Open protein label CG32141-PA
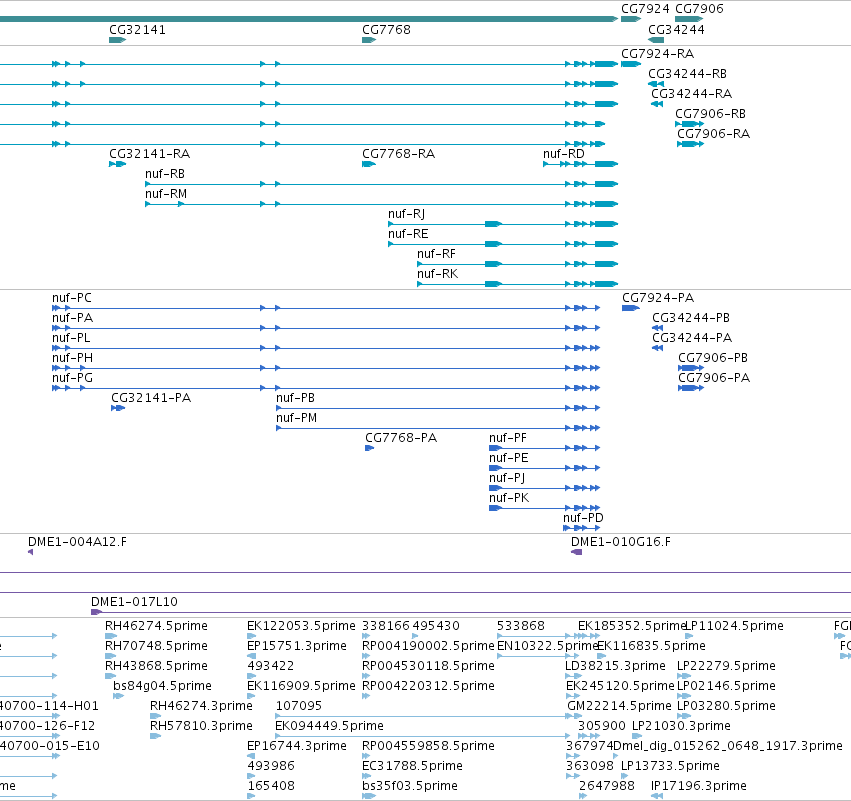The height and width of the screenshot is (801, 851). point(151,398)
